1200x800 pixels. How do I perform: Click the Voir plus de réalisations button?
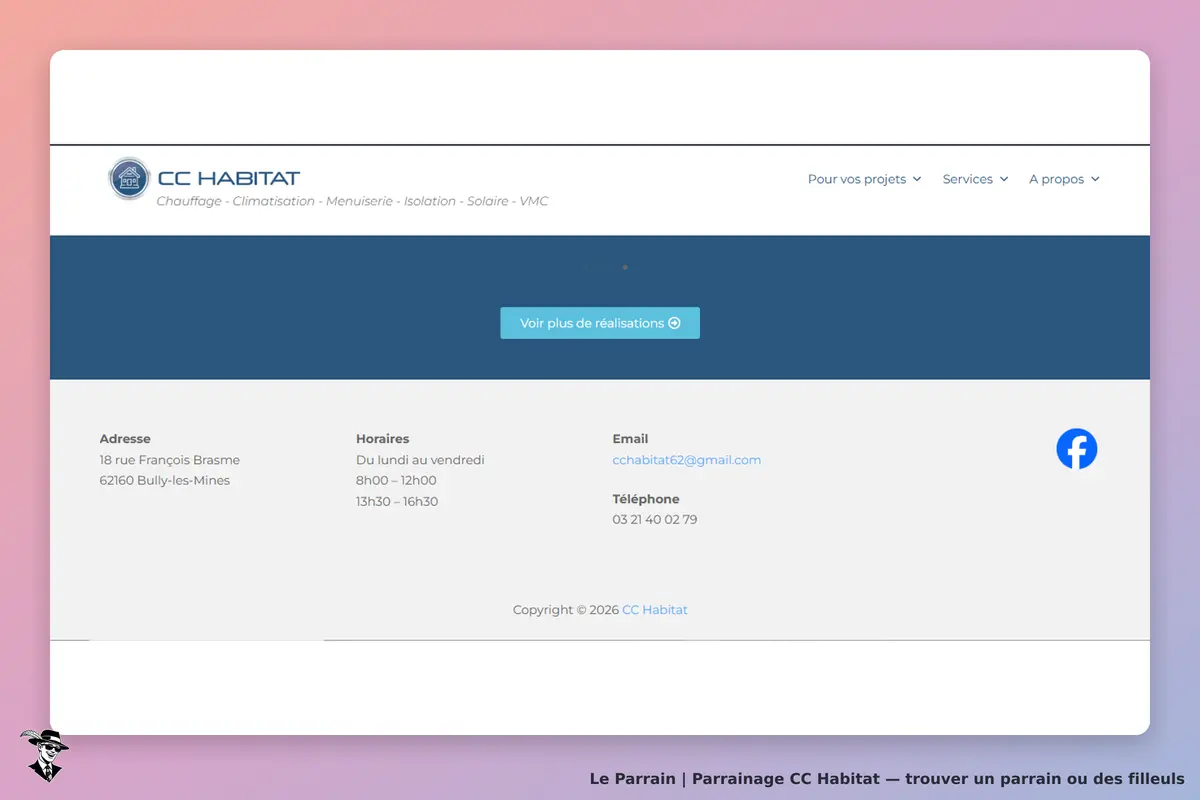(600, 323)
